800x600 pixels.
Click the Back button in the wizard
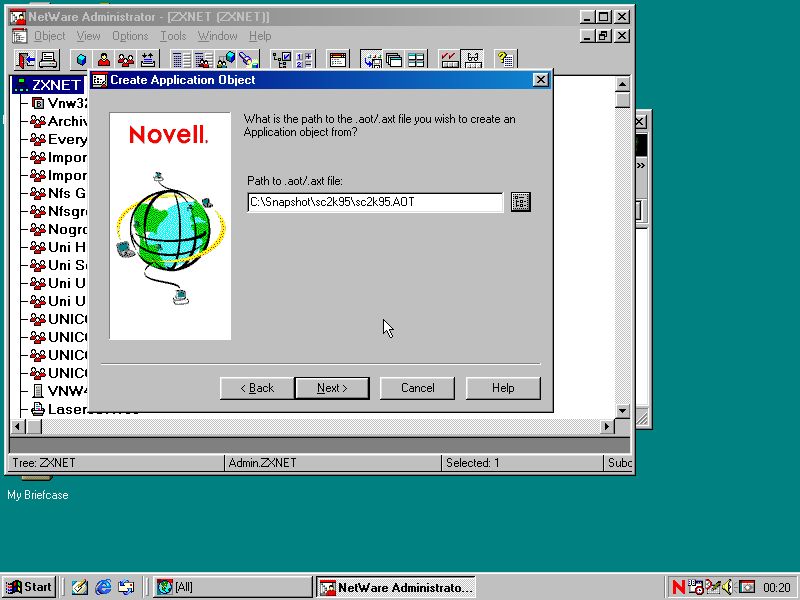click(x=257, y=388)
